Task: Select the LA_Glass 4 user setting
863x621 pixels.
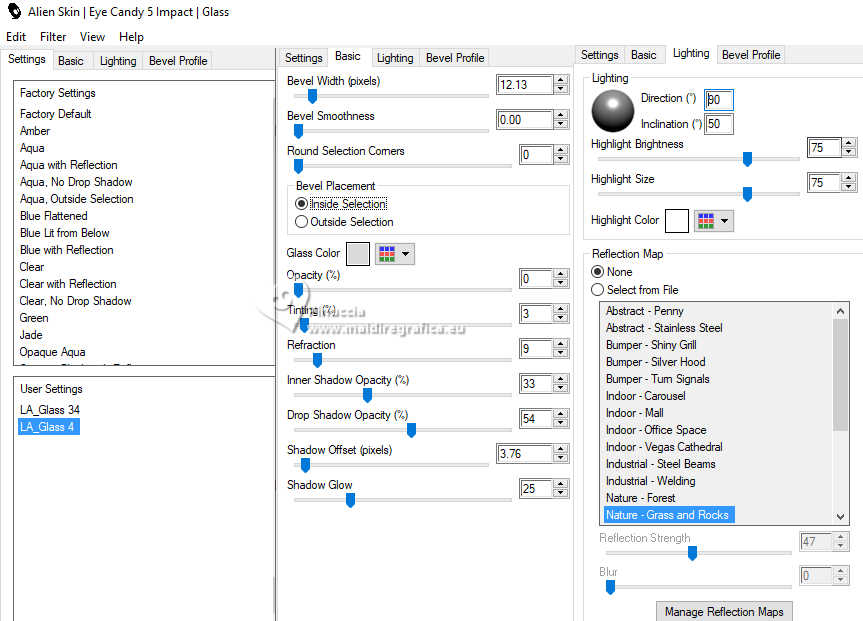Action: point(48,427)
